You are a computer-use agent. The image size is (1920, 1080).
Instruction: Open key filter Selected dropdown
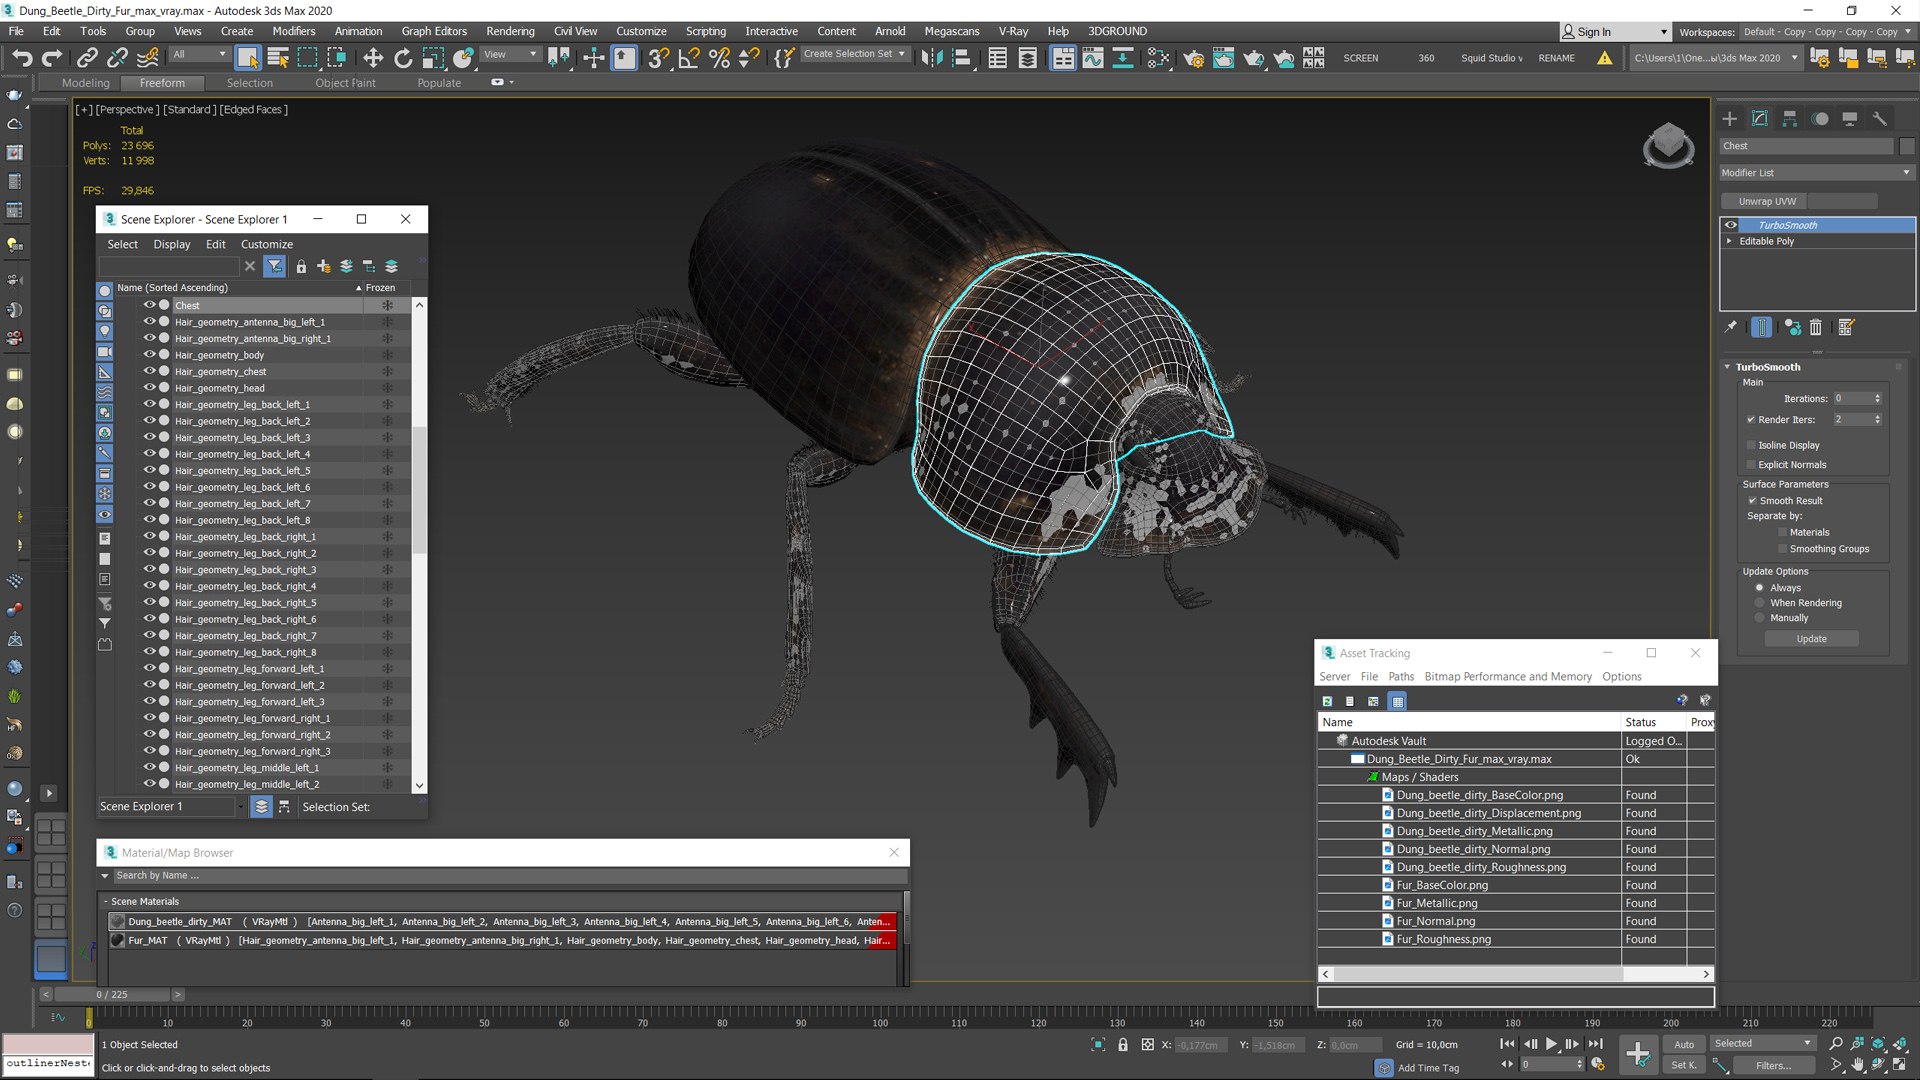[1763, 1044]
